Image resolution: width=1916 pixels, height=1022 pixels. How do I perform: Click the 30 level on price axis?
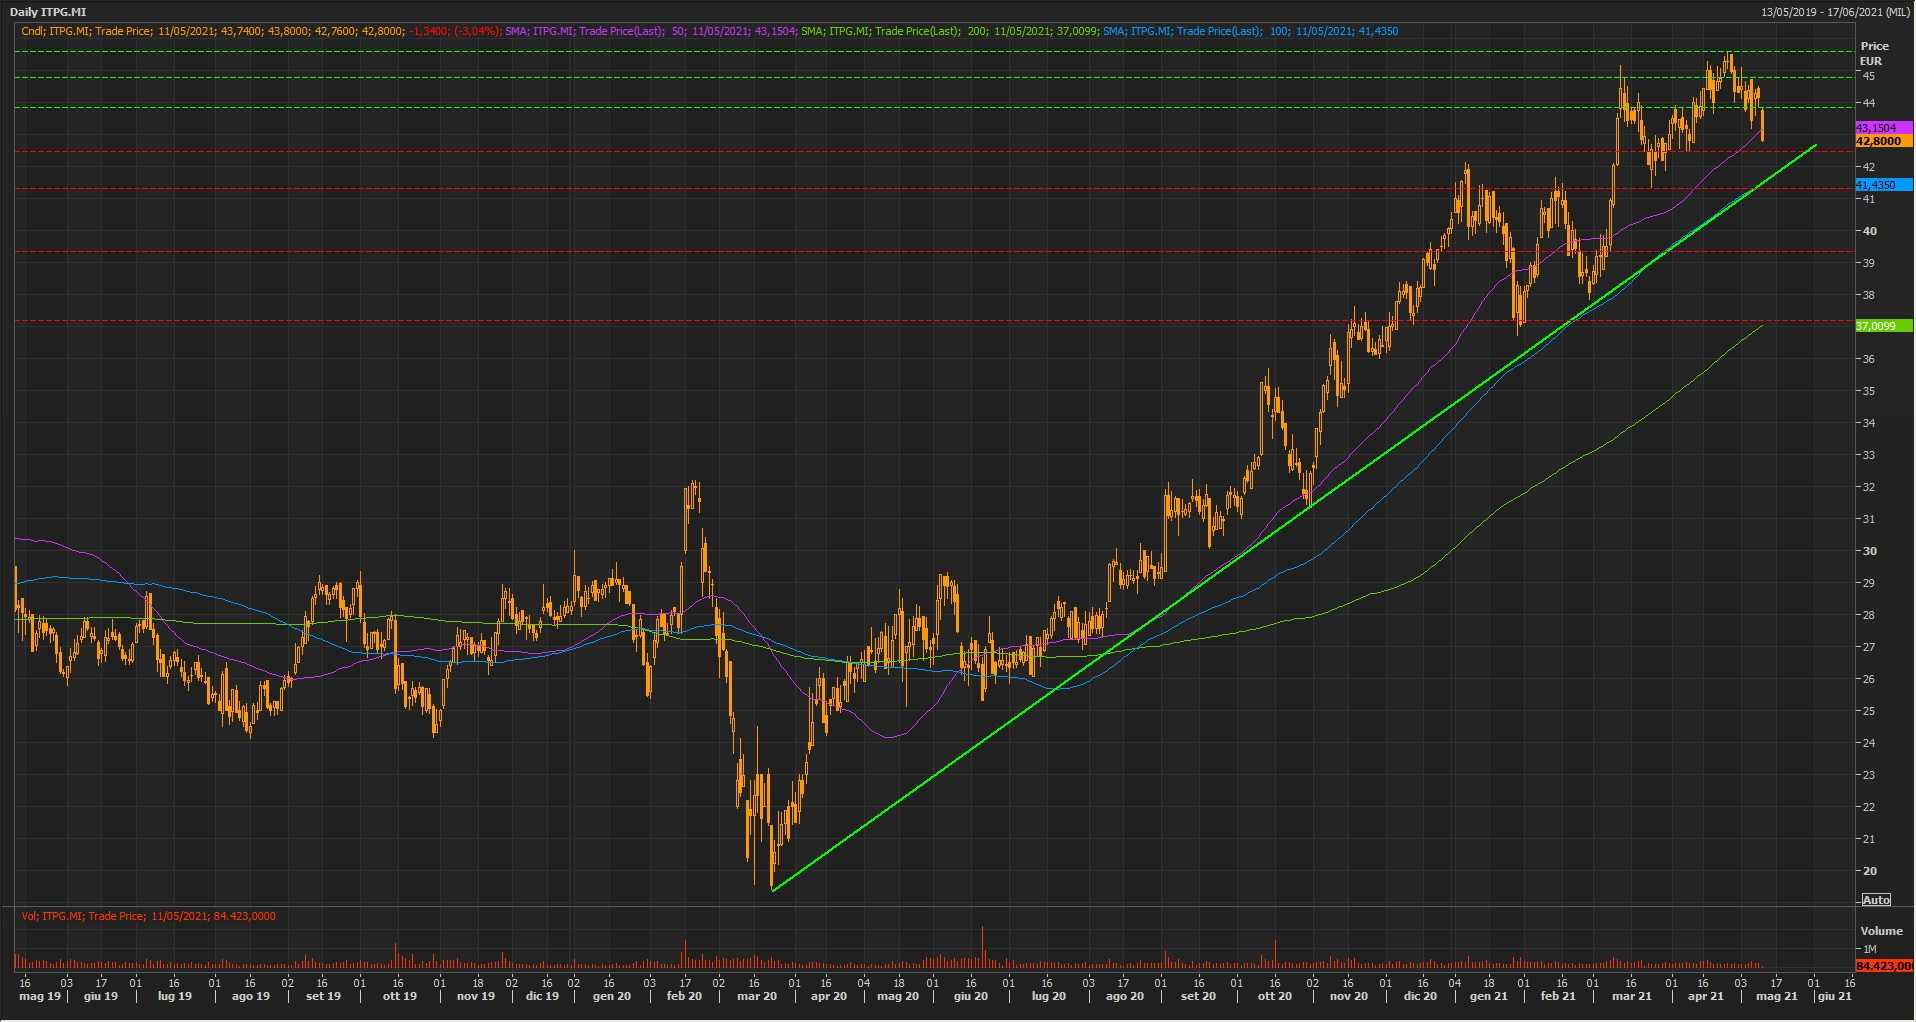pyautogui.click(x=1869, y=551)
